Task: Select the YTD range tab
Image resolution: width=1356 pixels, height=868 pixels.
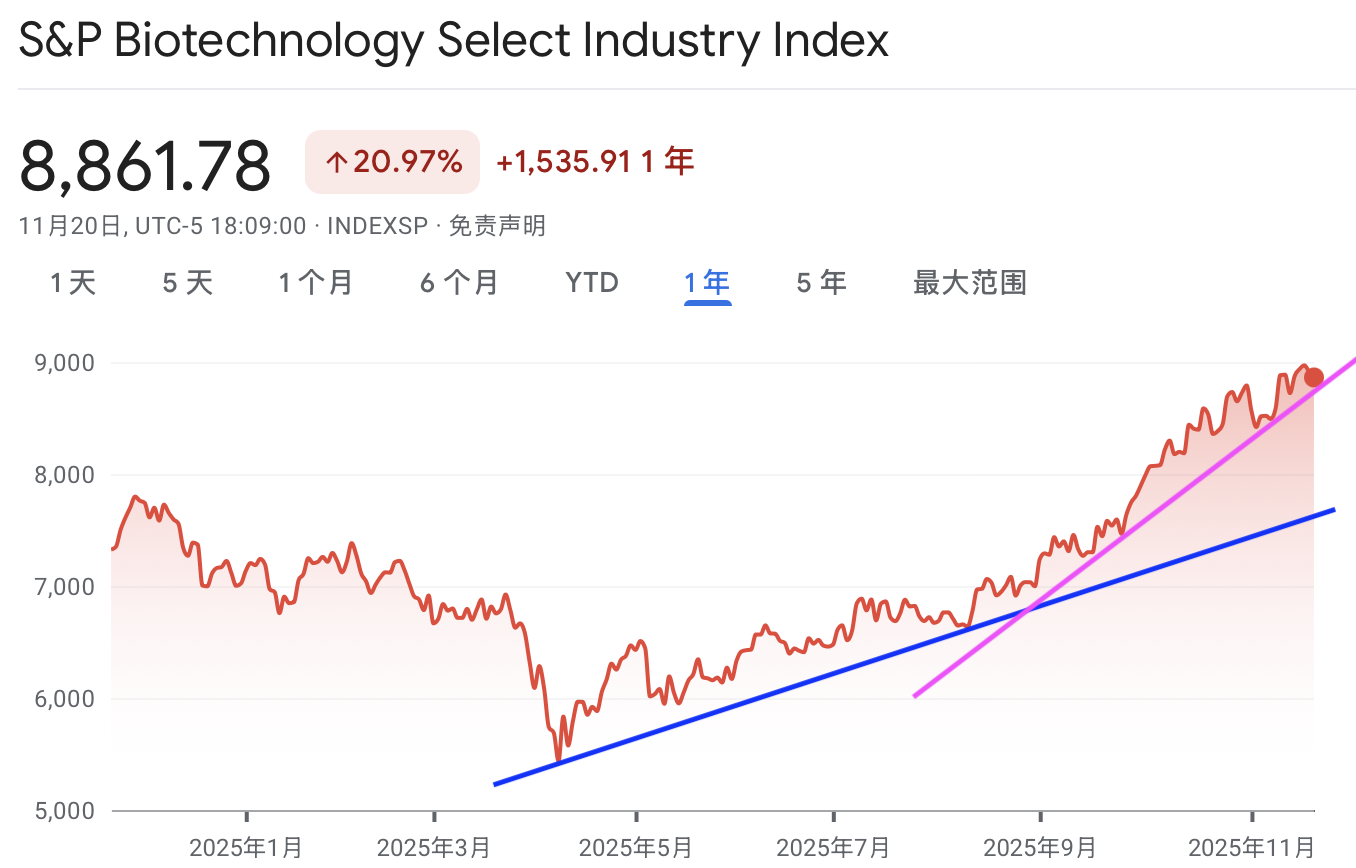Action: [x=592, y=283]
